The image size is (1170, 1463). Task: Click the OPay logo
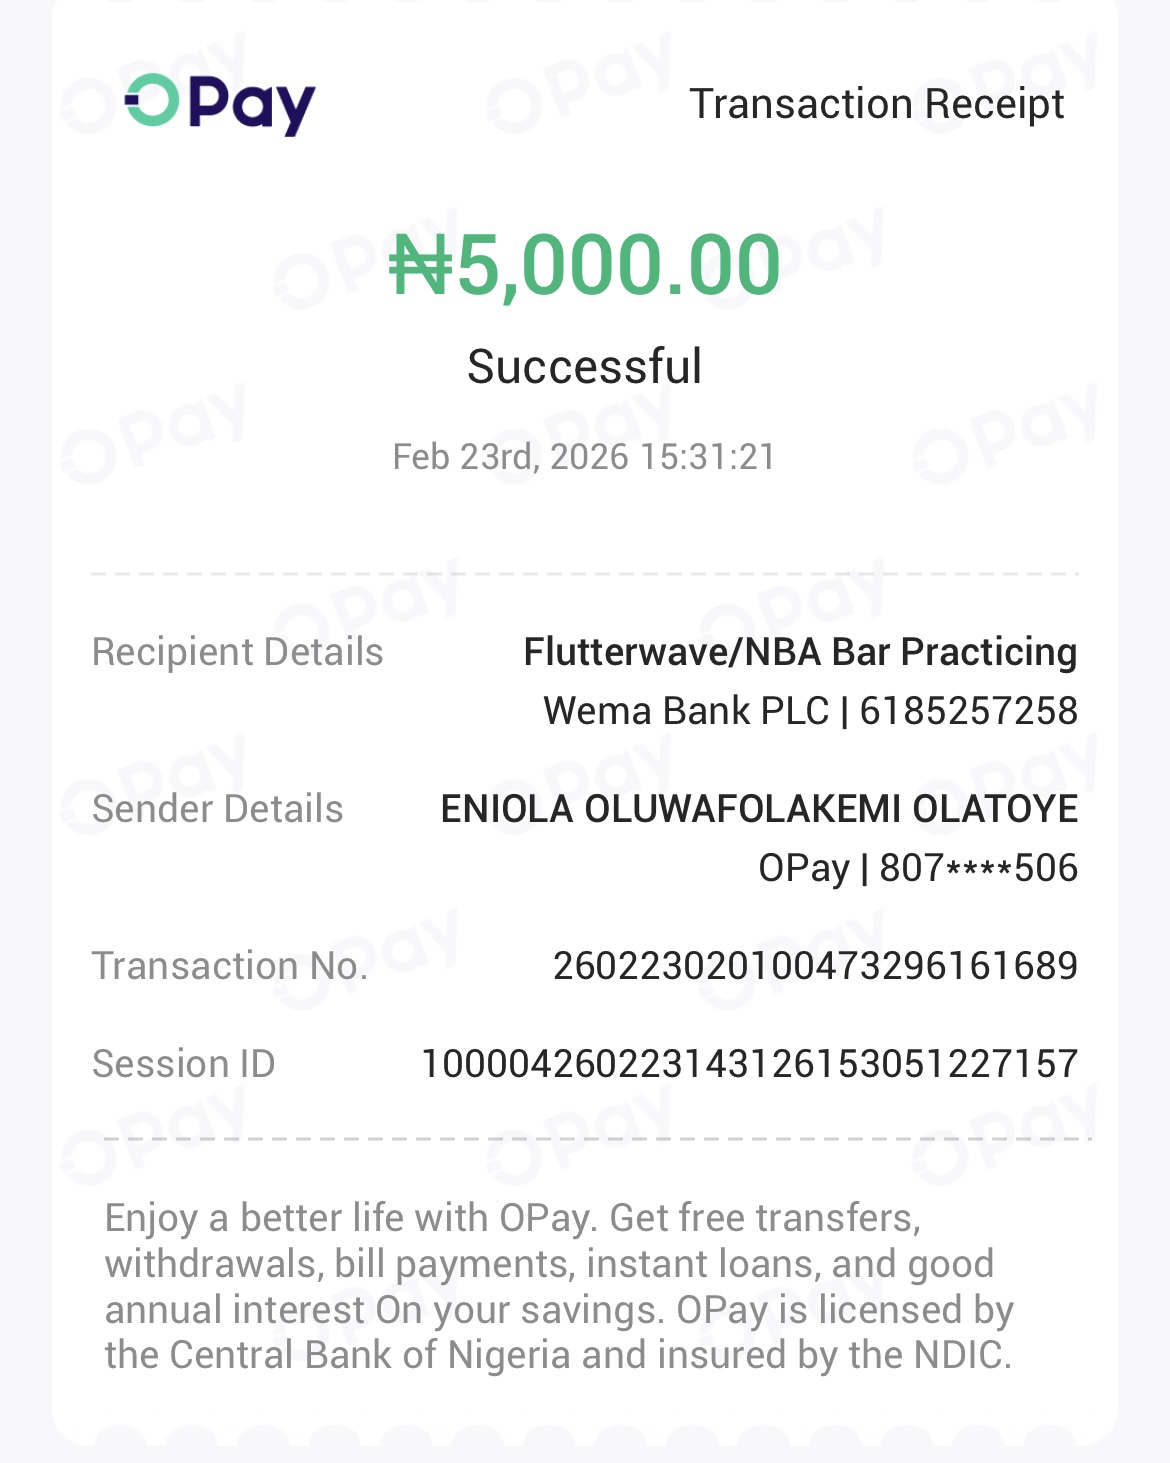click(220, 103)
